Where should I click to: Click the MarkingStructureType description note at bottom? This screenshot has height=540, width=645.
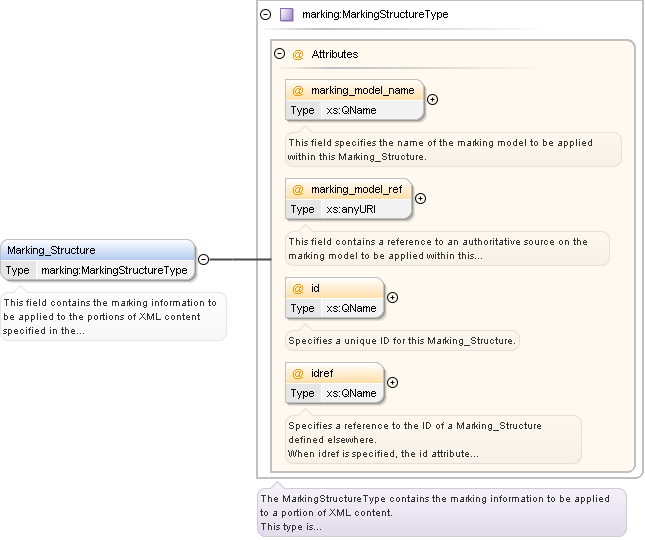(x=440, y=512)
